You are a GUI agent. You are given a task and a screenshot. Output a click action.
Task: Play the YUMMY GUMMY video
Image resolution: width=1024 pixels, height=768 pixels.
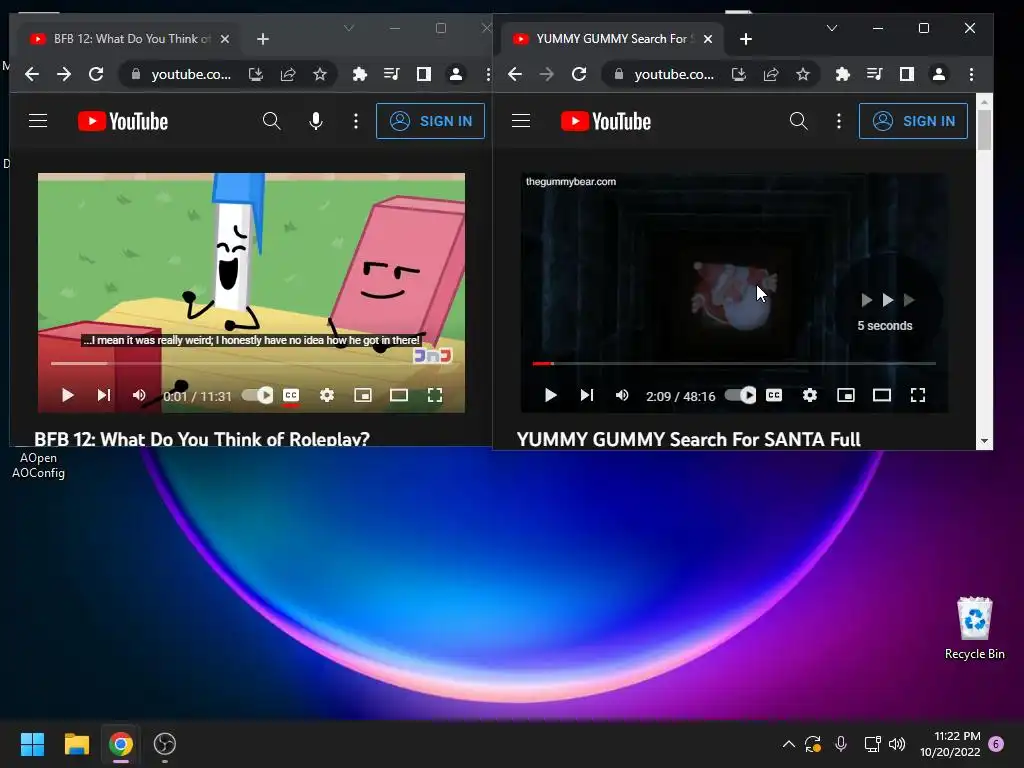click(x=551, y=395)
